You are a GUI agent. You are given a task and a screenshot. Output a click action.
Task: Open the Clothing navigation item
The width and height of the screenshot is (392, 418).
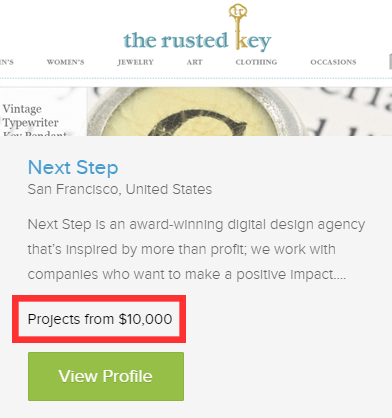(x=256, y=62)
